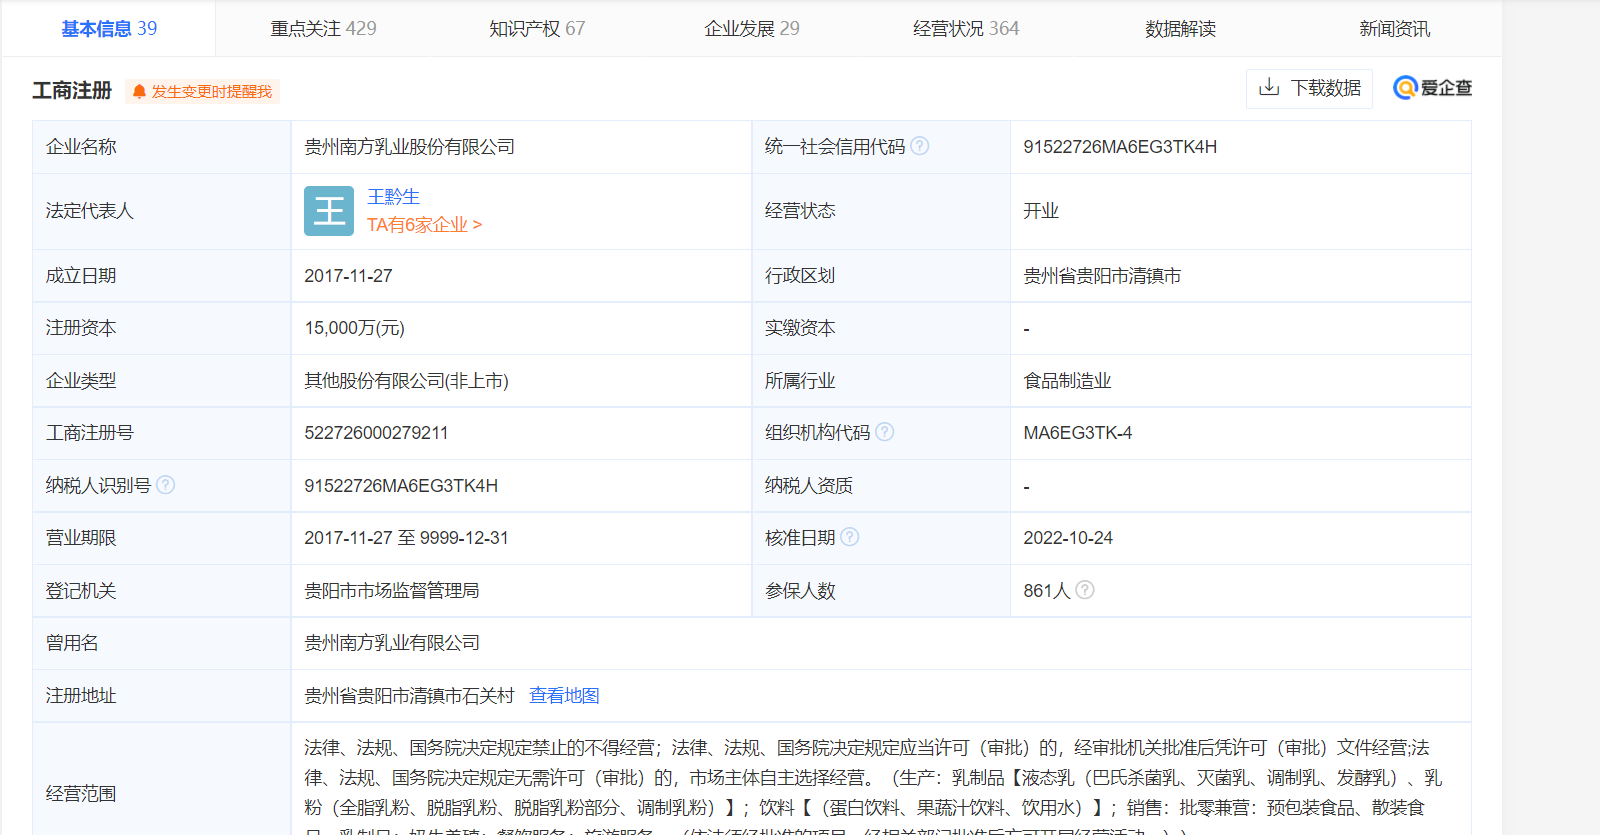Click 查看地图 link

coord(564,696)
